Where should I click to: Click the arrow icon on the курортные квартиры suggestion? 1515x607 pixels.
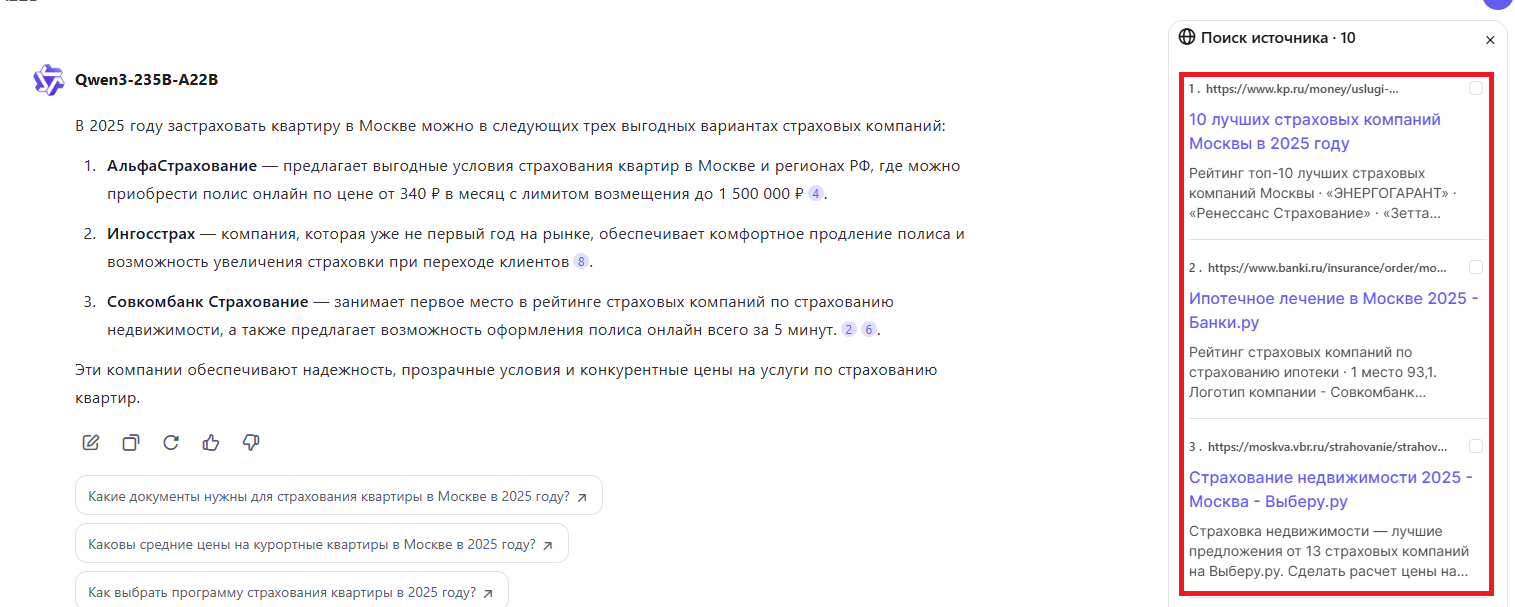pyautogui.click(x=548, y=546)
